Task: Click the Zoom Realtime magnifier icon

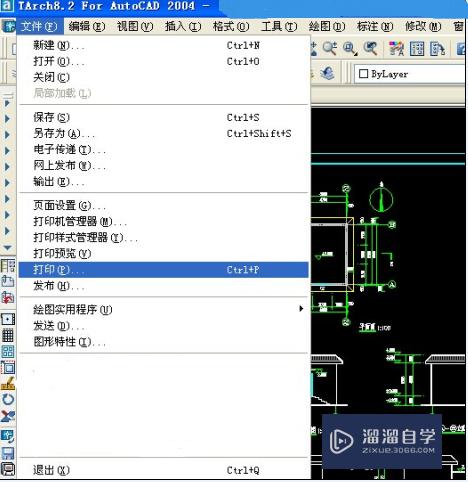Action: [330, 49]
